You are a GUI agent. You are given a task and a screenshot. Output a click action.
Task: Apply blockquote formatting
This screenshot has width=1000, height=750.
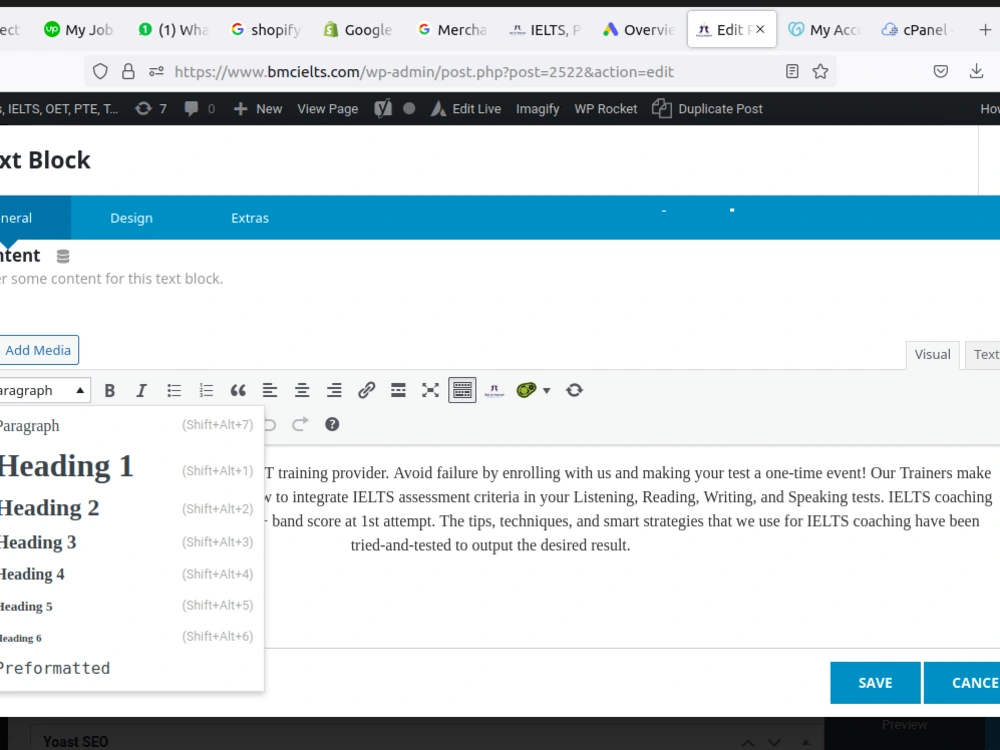pos(238,390)
